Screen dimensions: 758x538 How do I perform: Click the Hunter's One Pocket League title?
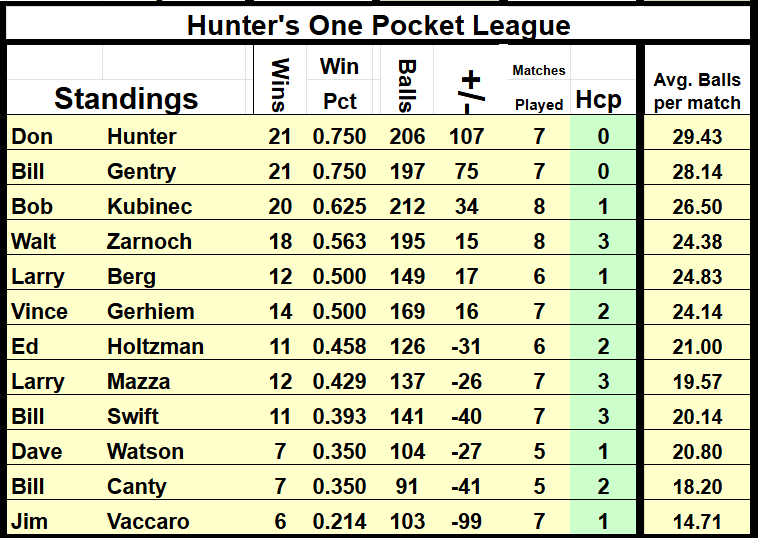point(378,26)
